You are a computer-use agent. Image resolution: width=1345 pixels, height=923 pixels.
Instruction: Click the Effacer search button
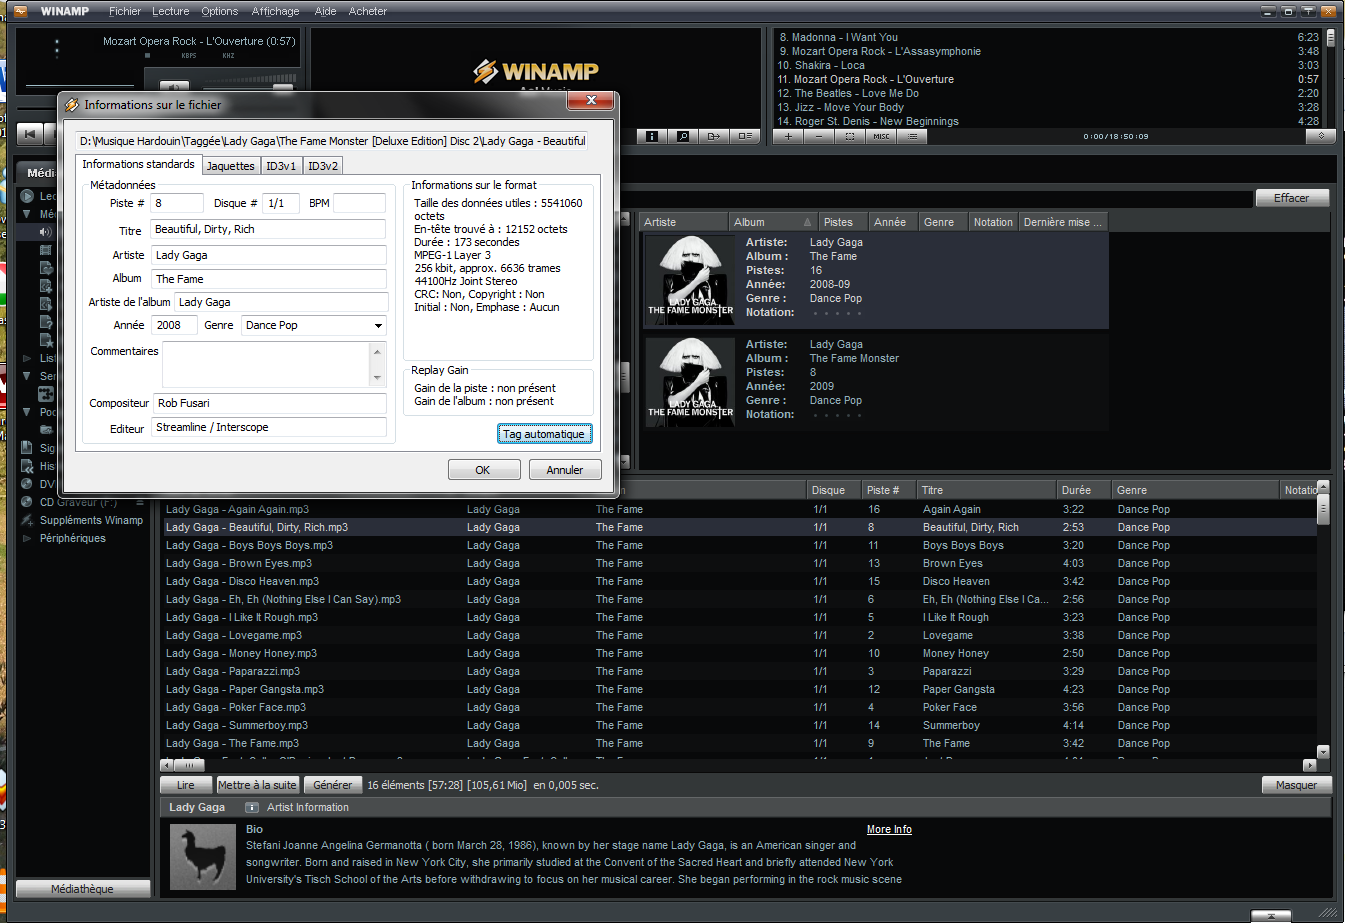pyautogui.click(x=1292, y=198)
